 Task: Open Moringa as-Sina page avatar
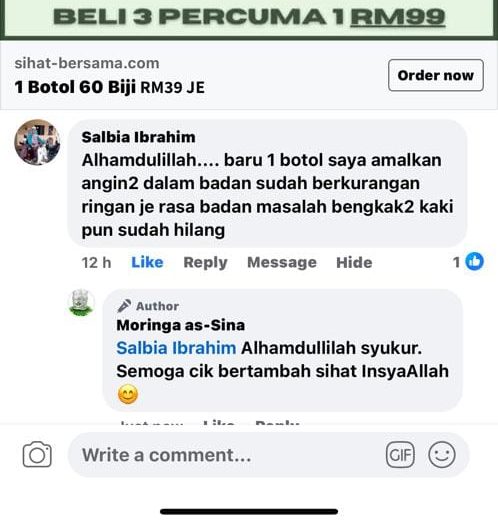81,302
